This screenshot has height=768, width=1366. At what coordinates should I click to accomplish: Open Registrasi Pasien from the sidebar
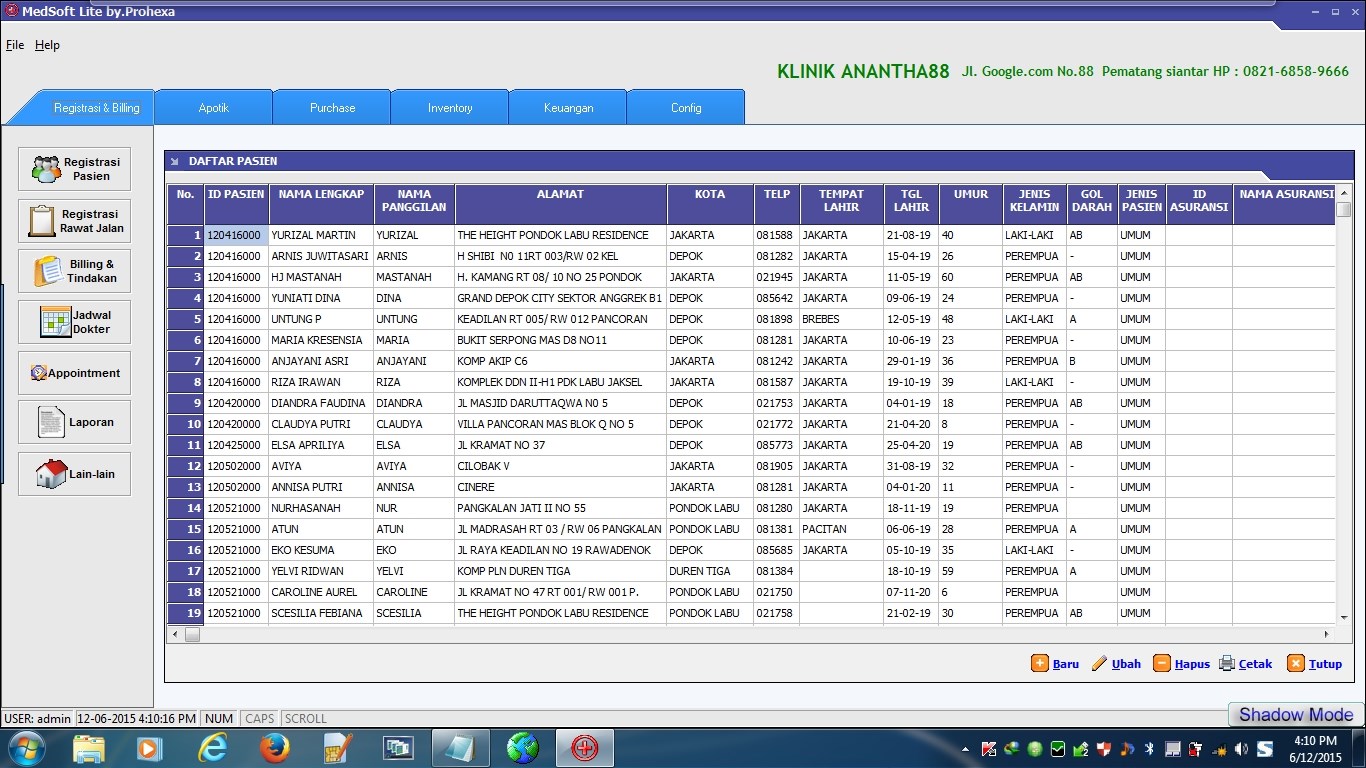[x=74, y=169]
